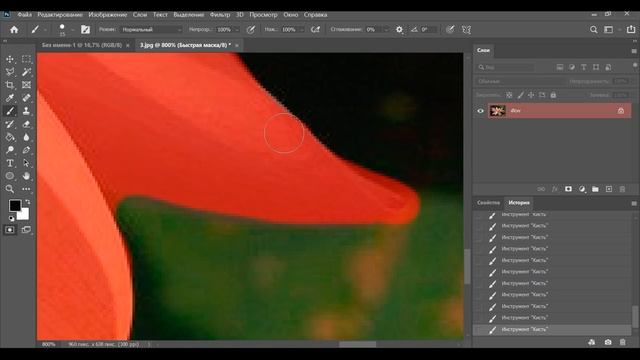Select the Healing Brush tool
The height and width of the screenshot is (360, 640).
pos(26,98)
